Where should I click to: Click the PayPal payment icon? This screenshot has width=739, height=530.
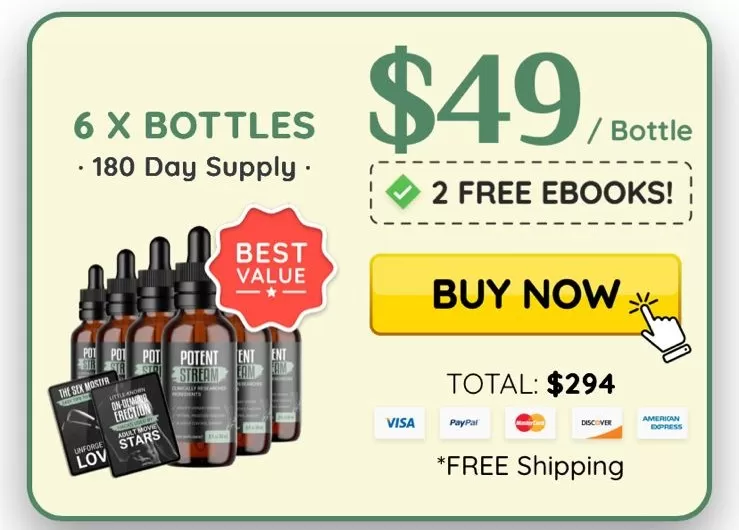click(465, 423)
